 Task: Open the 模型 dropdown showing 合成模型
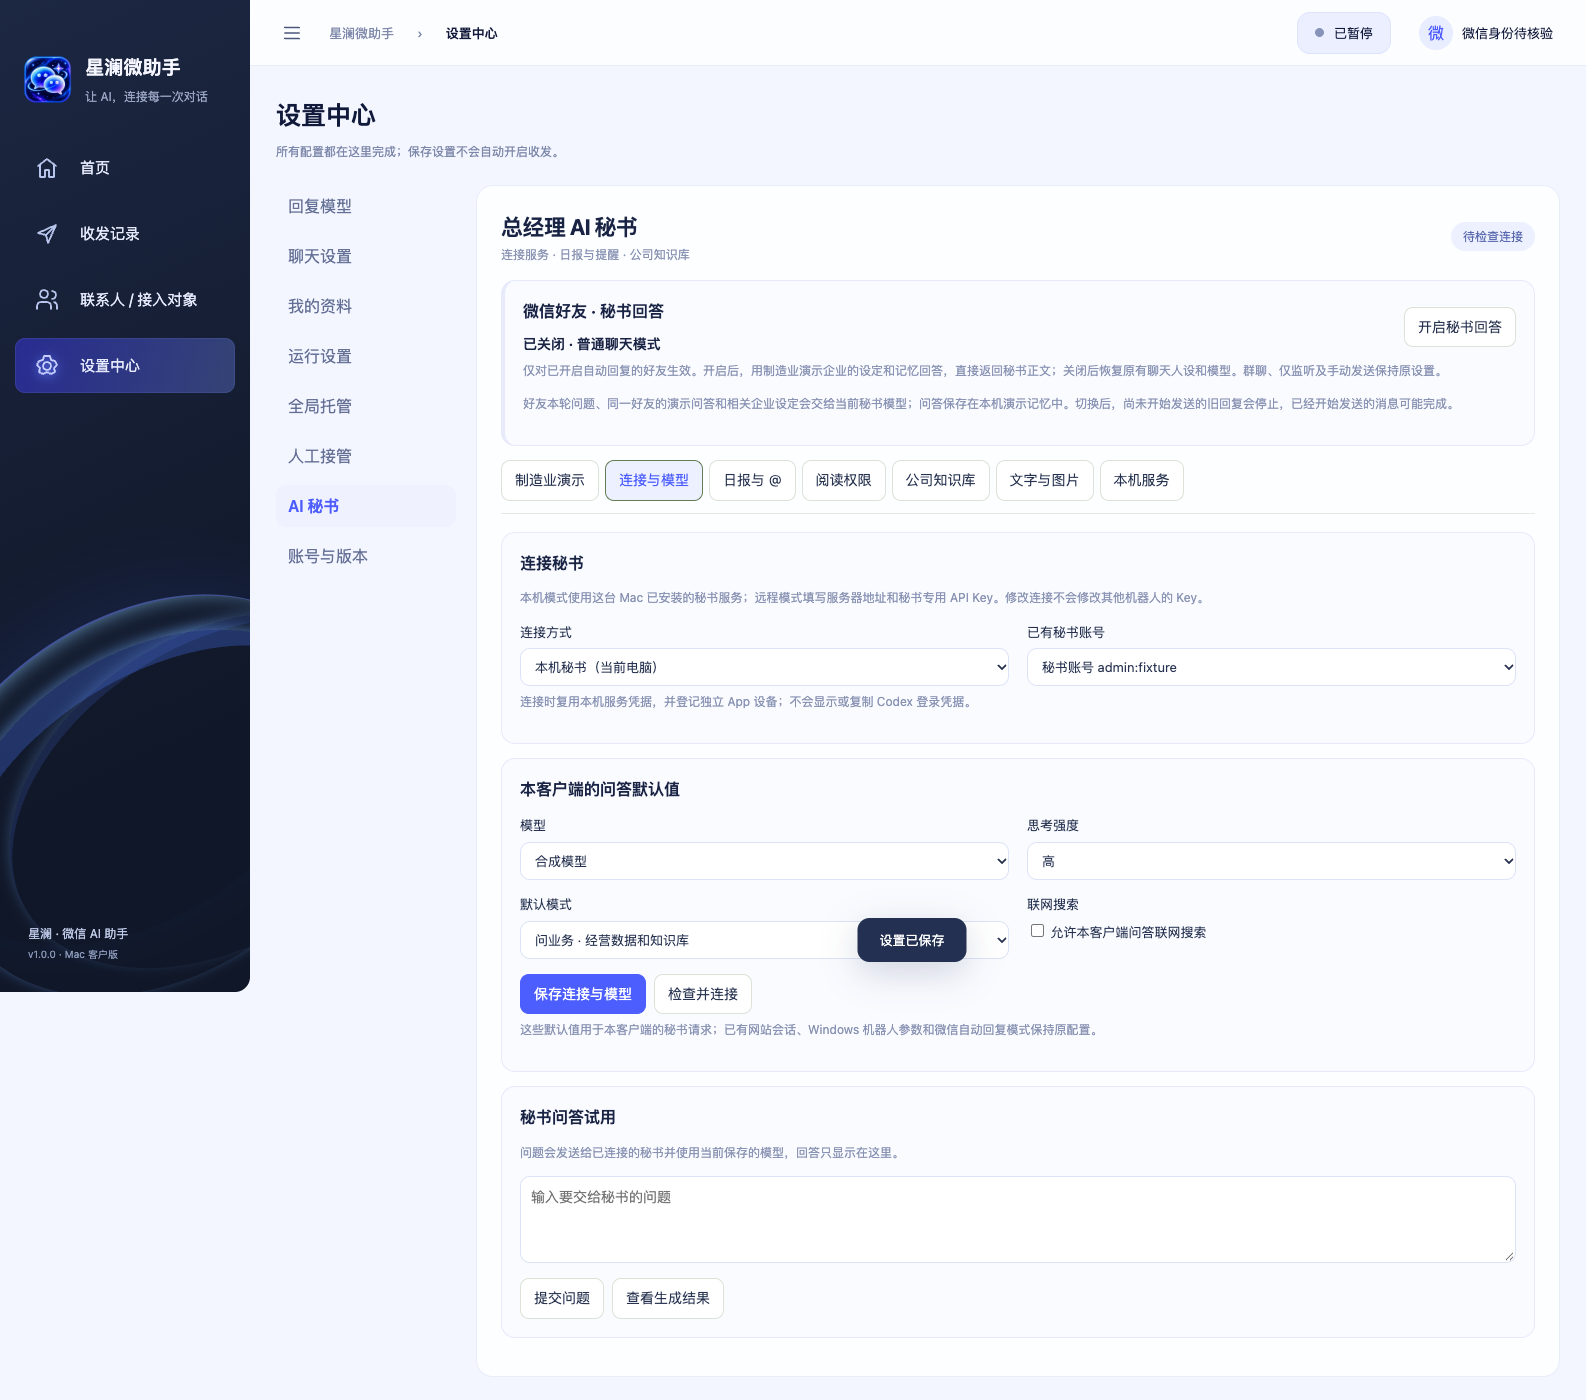764,861
